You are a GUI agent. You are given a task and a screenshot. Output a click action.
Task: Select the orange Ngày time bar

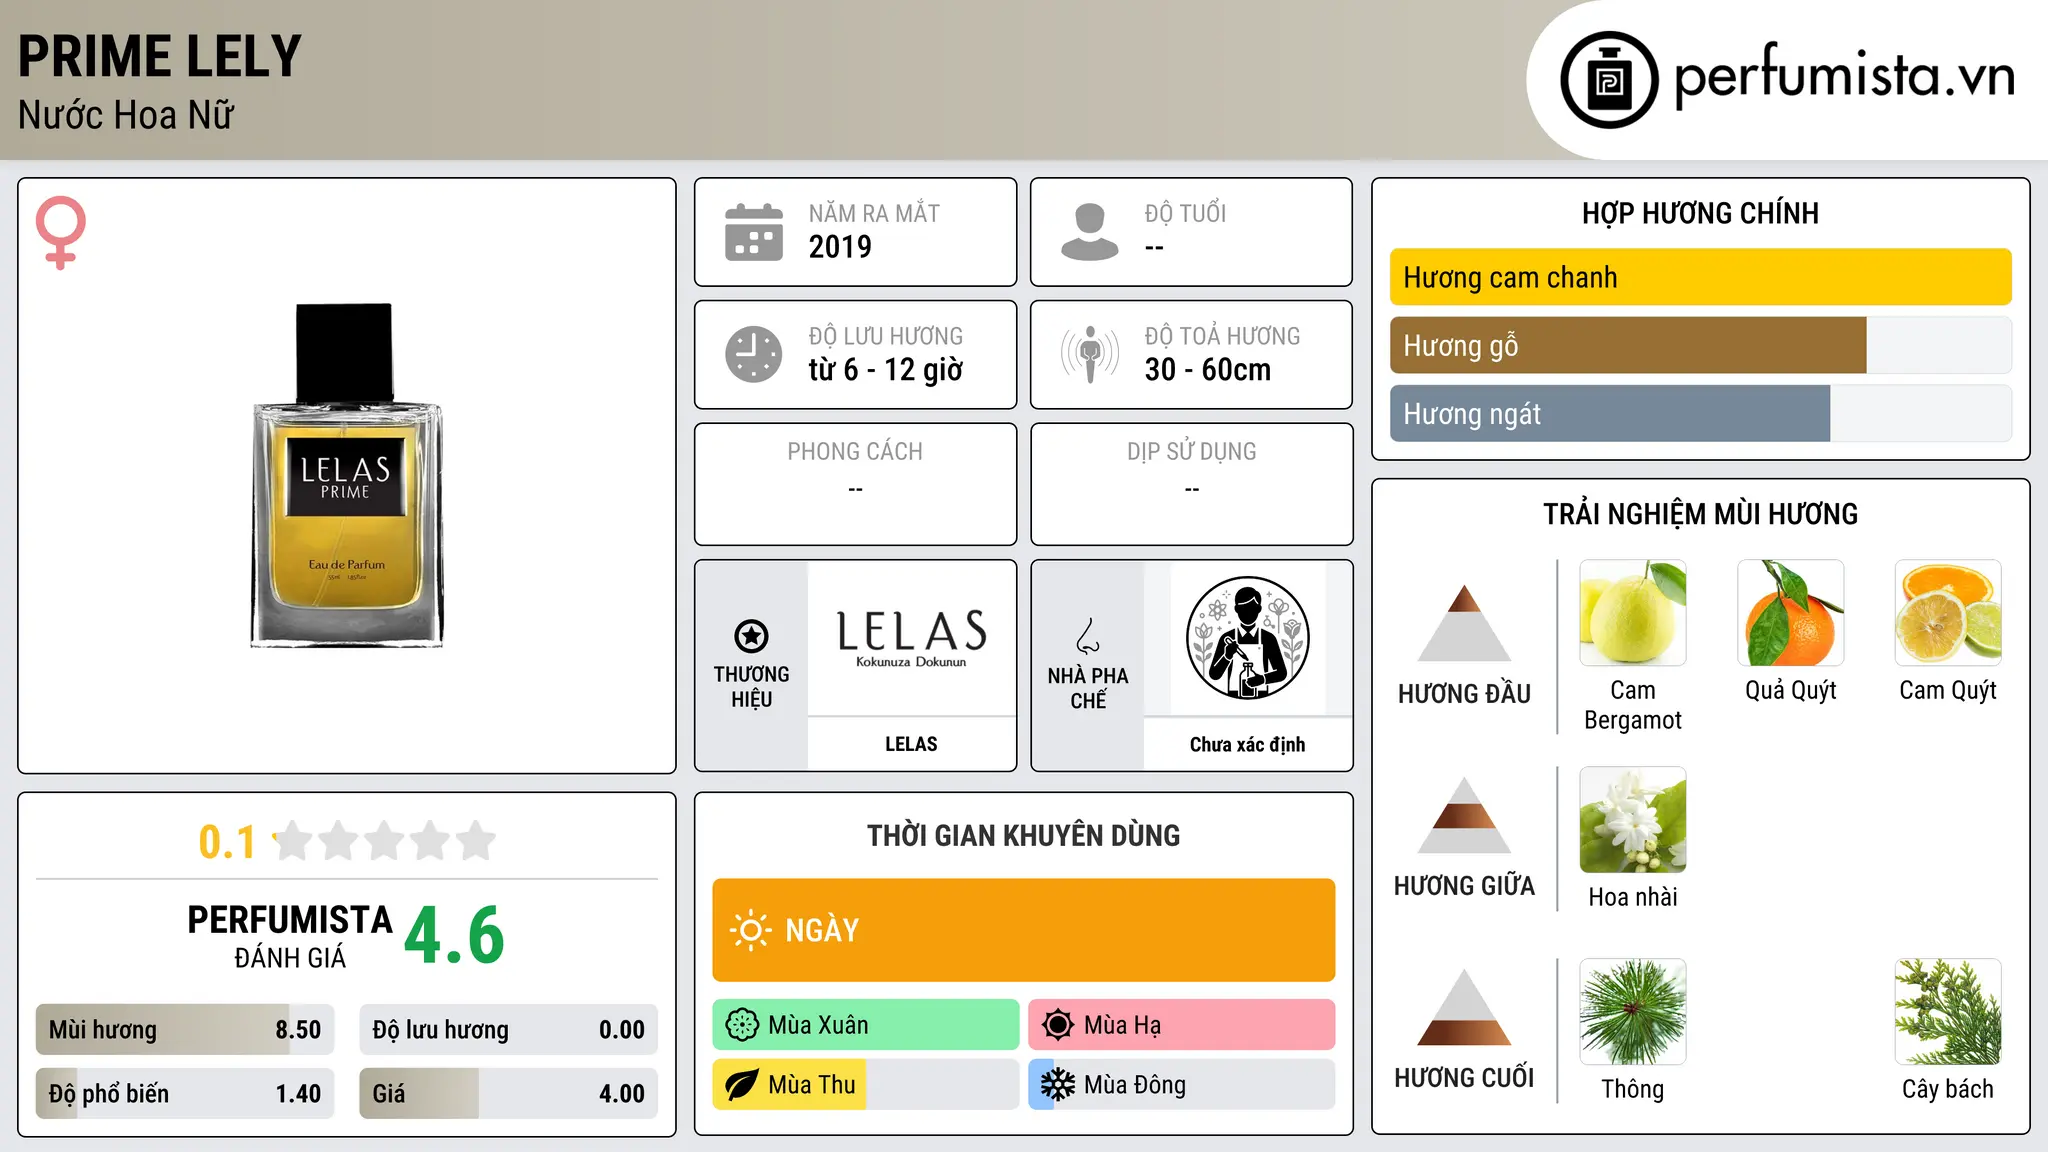pos(1023,930)
